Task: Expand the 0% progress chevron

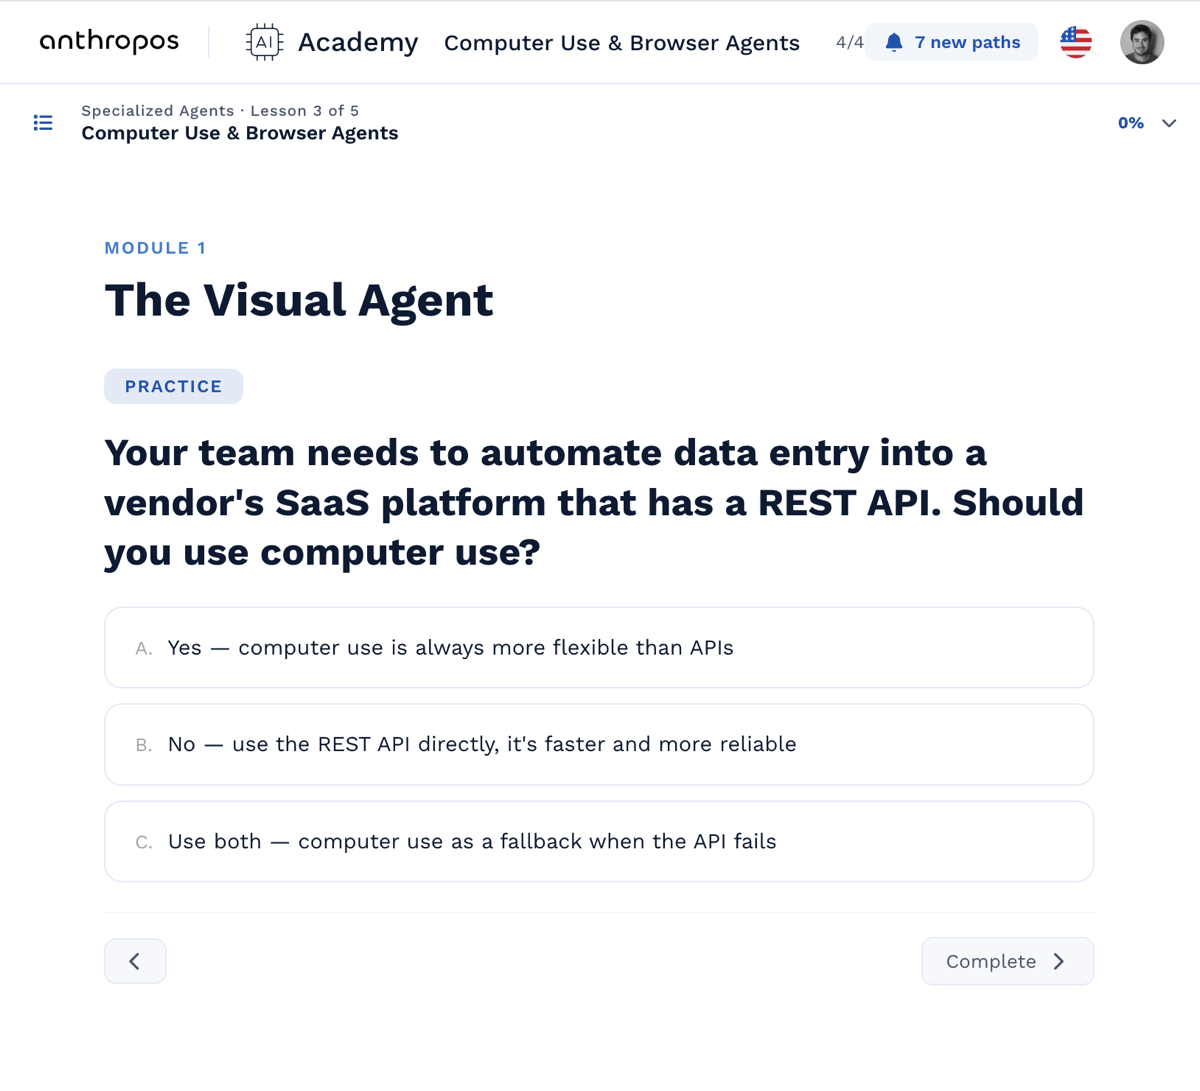Action: [1169, 123]
